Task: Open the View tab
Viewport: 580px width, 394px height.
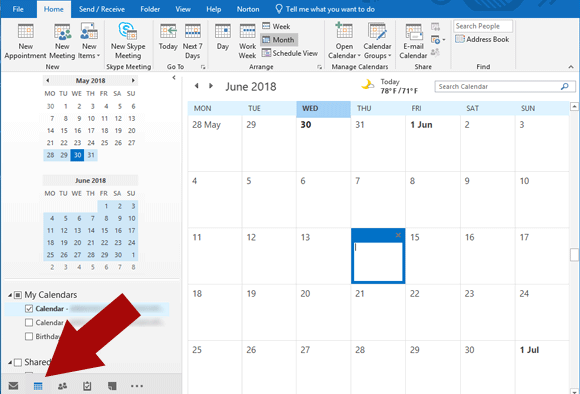Action: [x=183, y=9]
